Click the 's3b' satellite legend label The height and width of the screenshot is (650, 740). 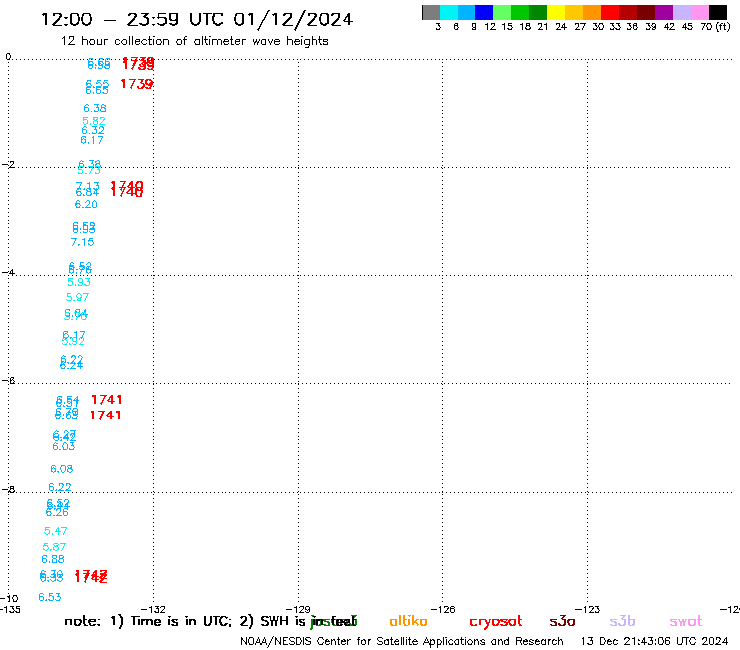point(622,621)
